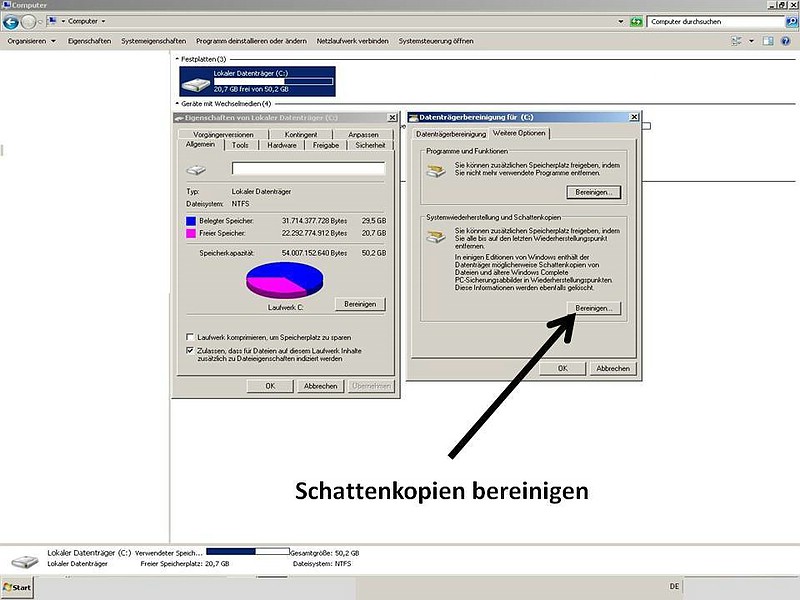Switch to the Hardware tab

point(282,145)
